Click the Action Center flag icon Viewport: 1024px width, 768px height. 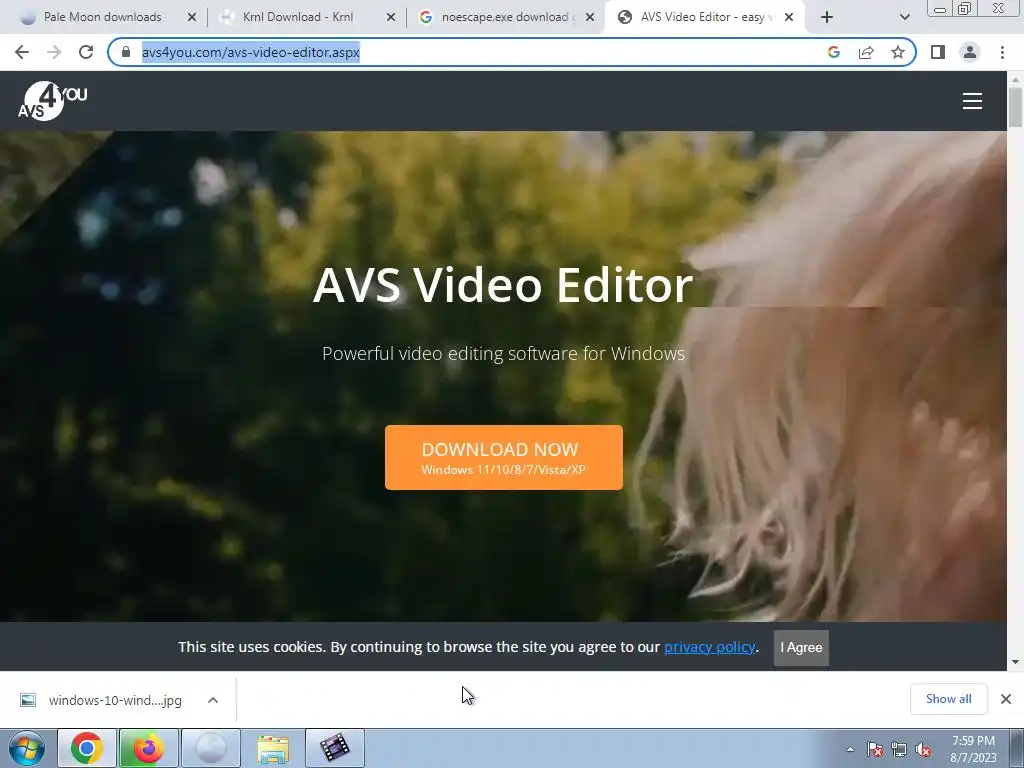click(x=875, y=750)
